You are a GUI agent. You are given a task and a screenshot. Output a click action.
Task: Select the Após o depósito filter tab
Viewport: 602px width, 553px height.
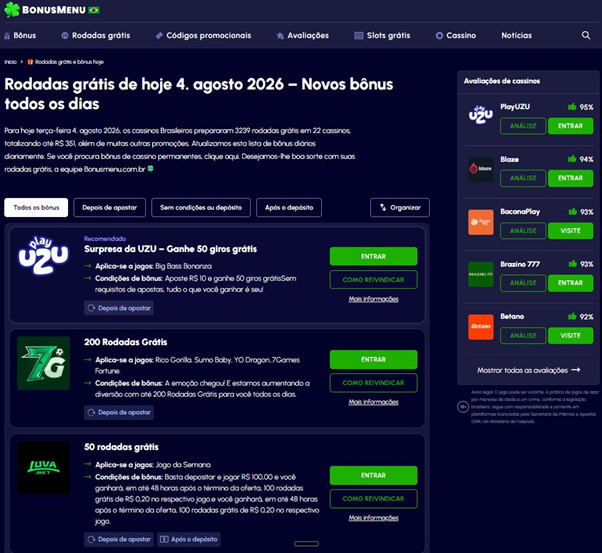coord(289,207)
